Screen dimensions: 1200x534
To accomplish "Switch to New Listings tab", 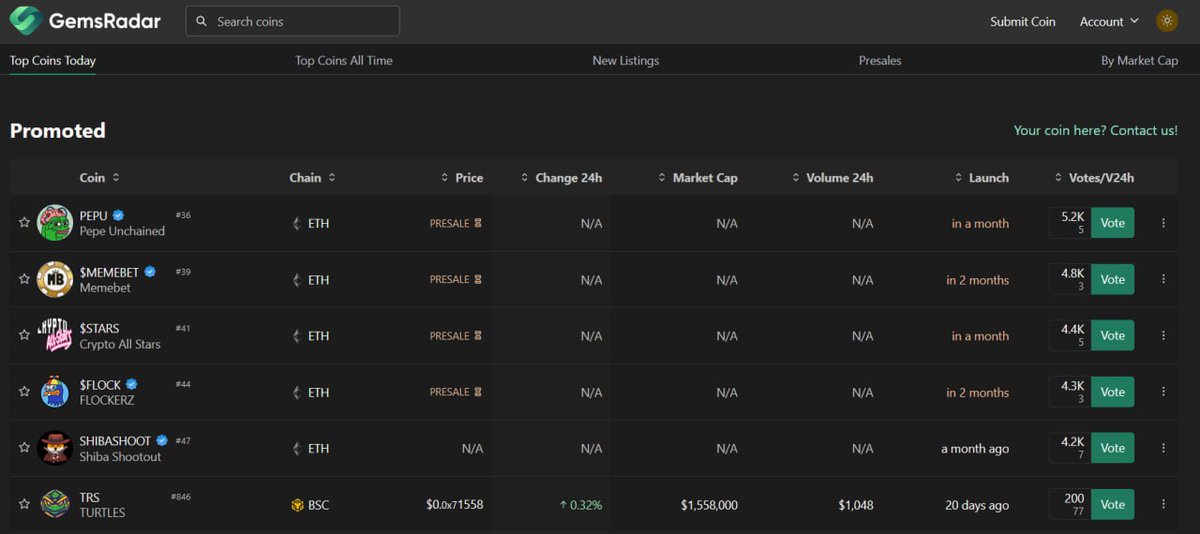I will [x=626, y=60].
